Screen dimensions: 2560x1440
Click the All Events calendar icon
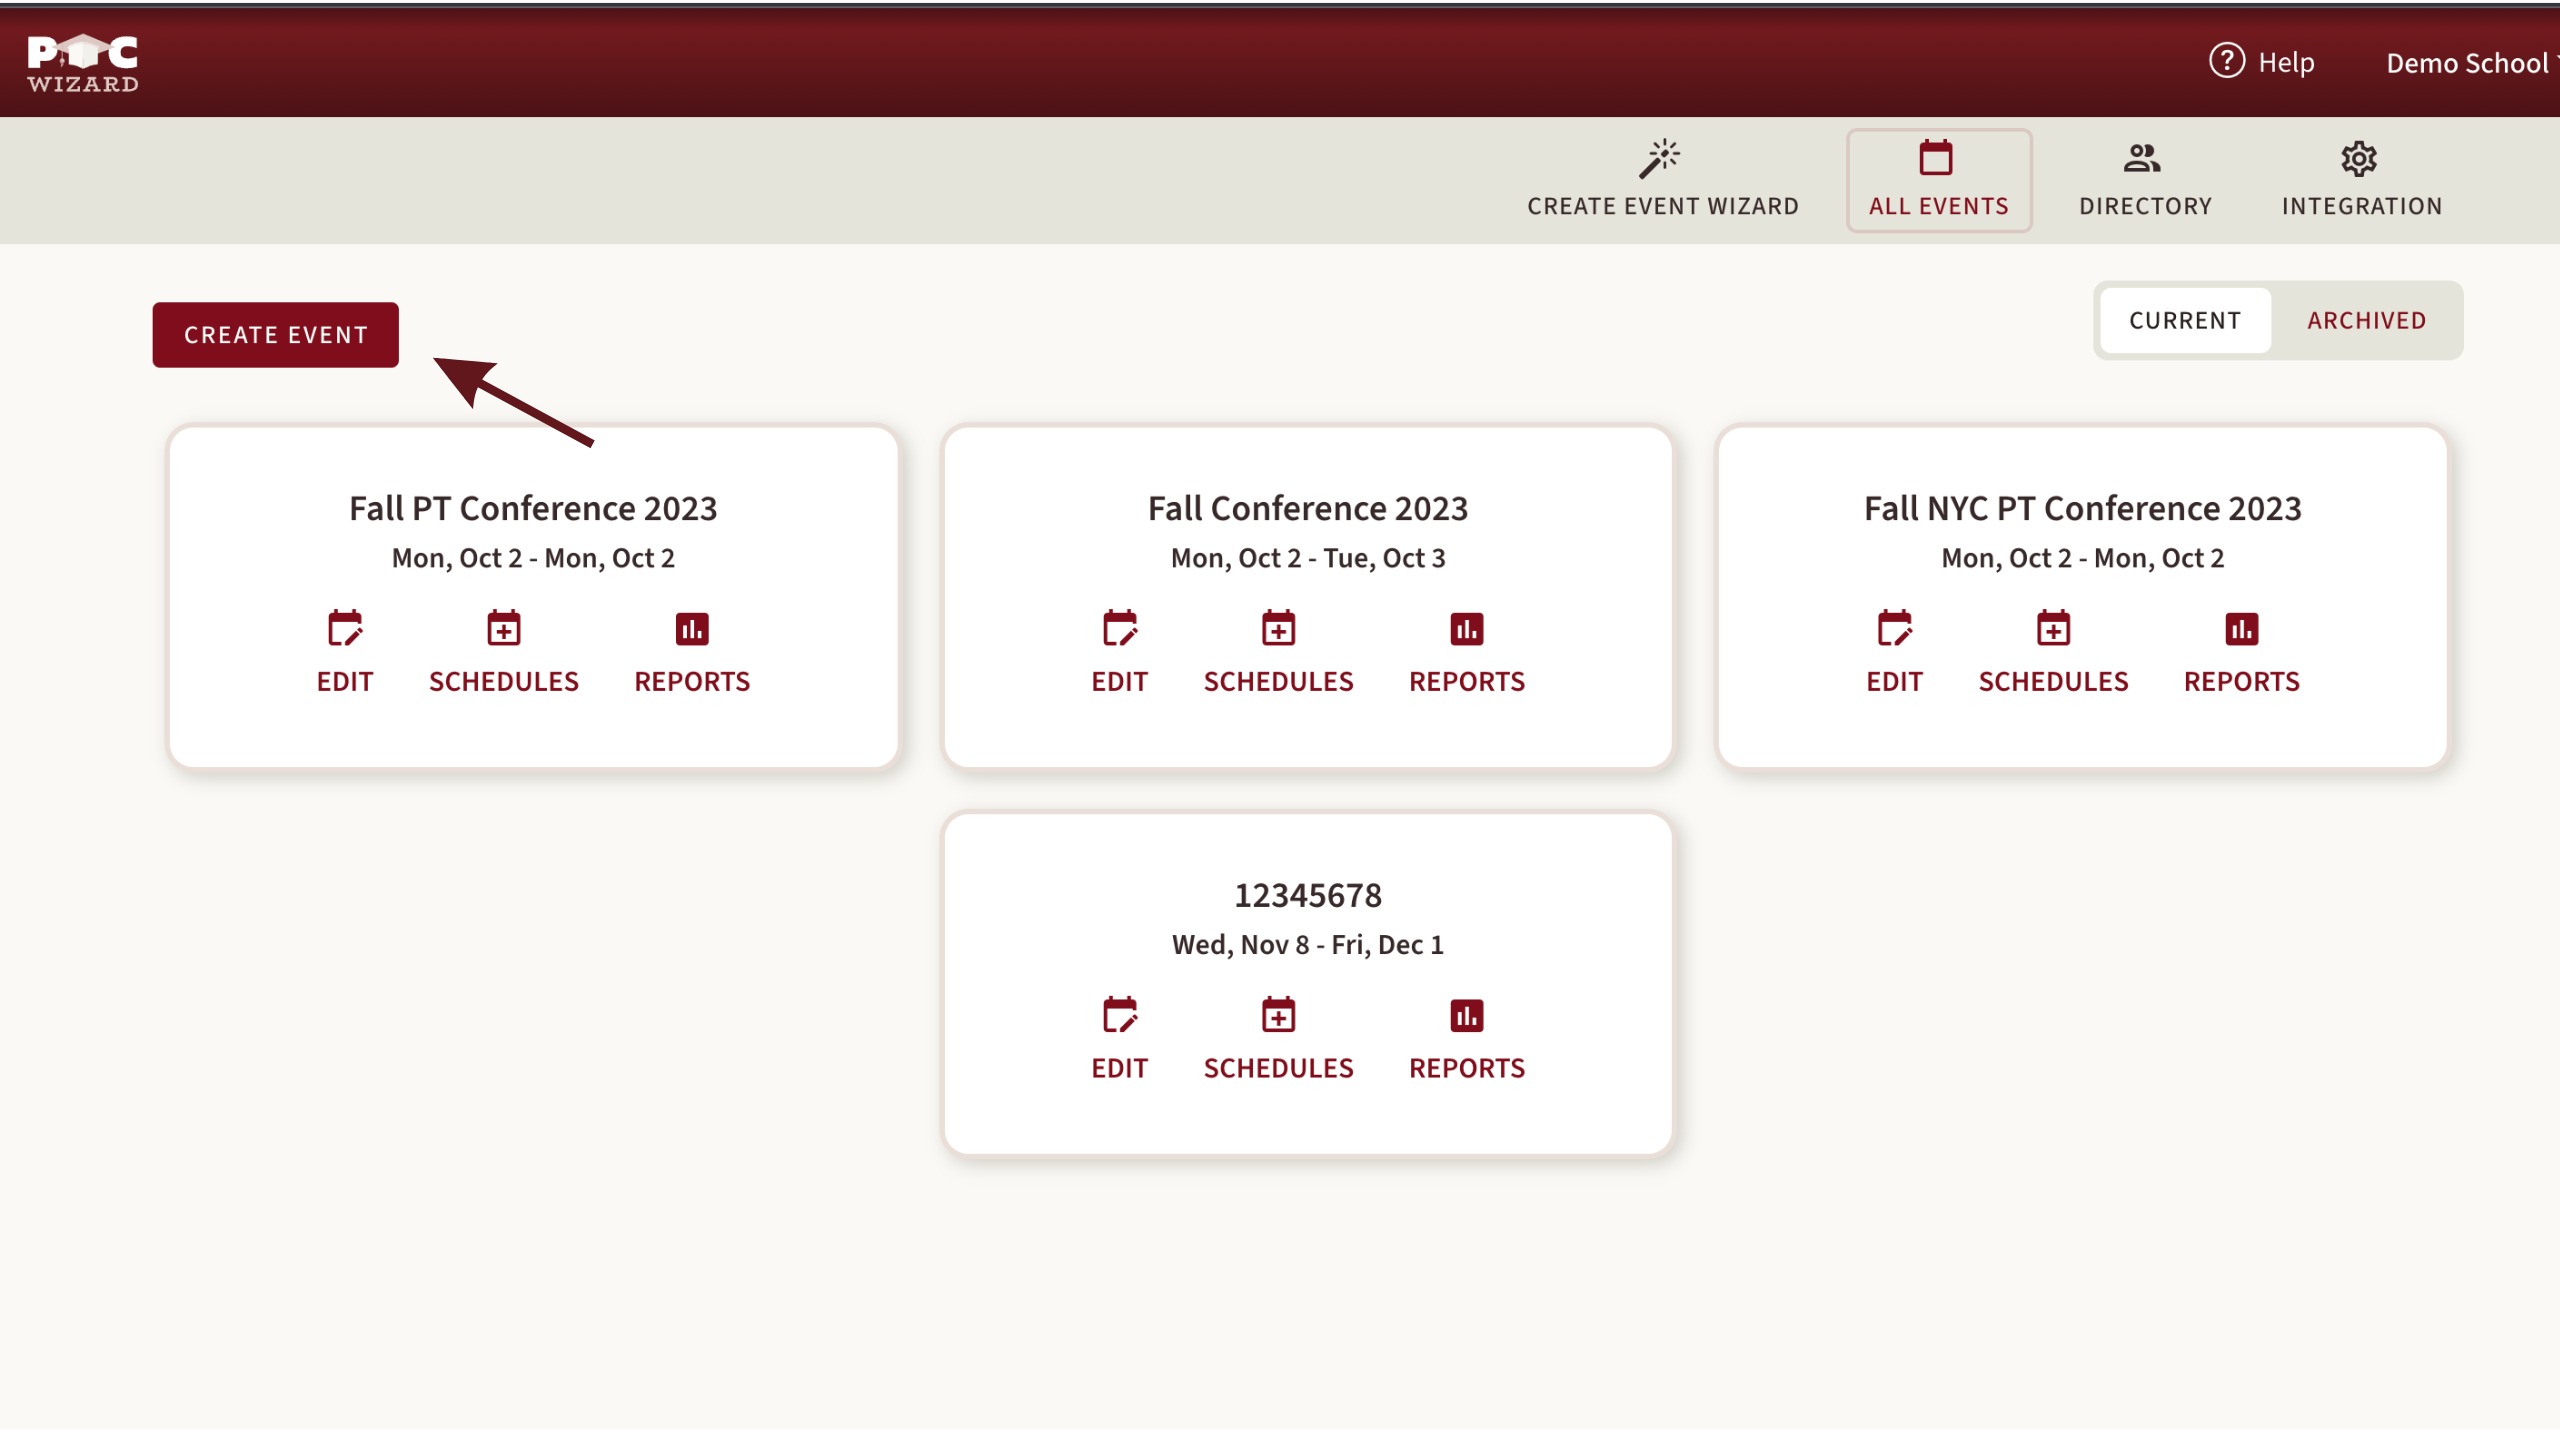tap(1937, 158)
